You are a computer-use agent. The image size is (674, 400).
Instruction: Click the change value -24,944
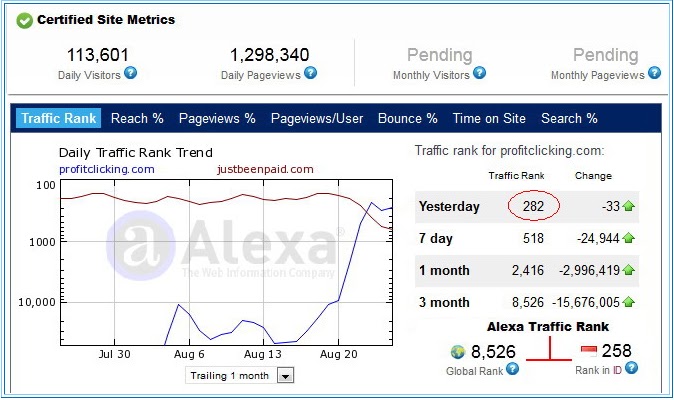[598, 238]
